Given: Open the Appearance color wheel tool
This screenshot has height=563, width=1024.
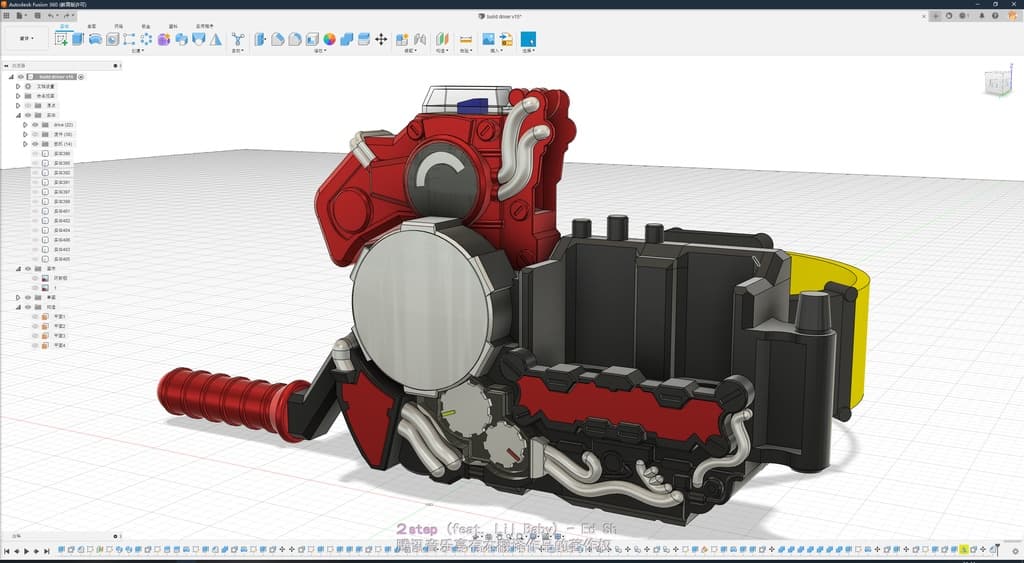Looking at the screenshot, I should (329, 39).
